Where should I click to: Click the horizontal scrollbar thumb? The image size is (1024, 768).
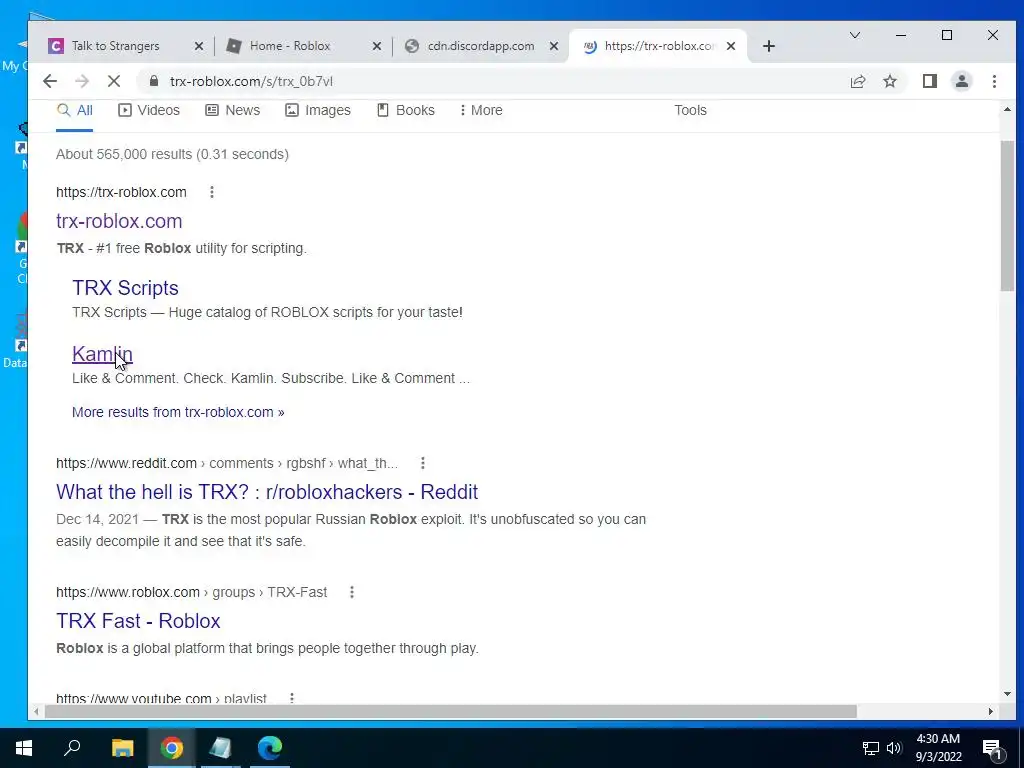tap(451, 711)
